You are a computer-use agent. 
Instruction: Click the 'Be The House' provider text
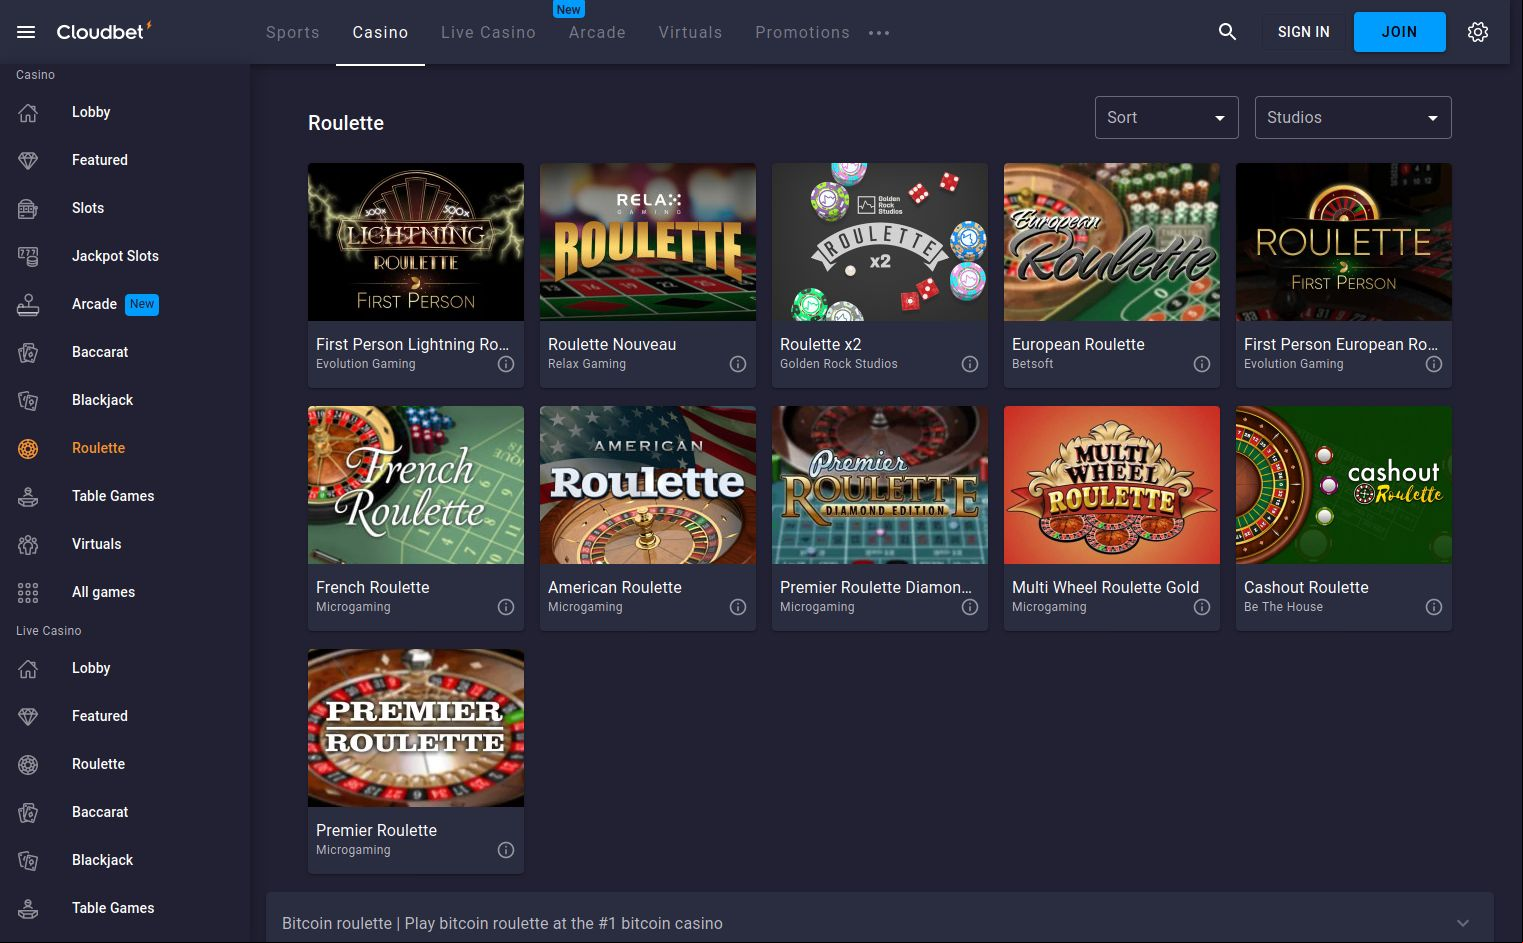[1283, 607]
